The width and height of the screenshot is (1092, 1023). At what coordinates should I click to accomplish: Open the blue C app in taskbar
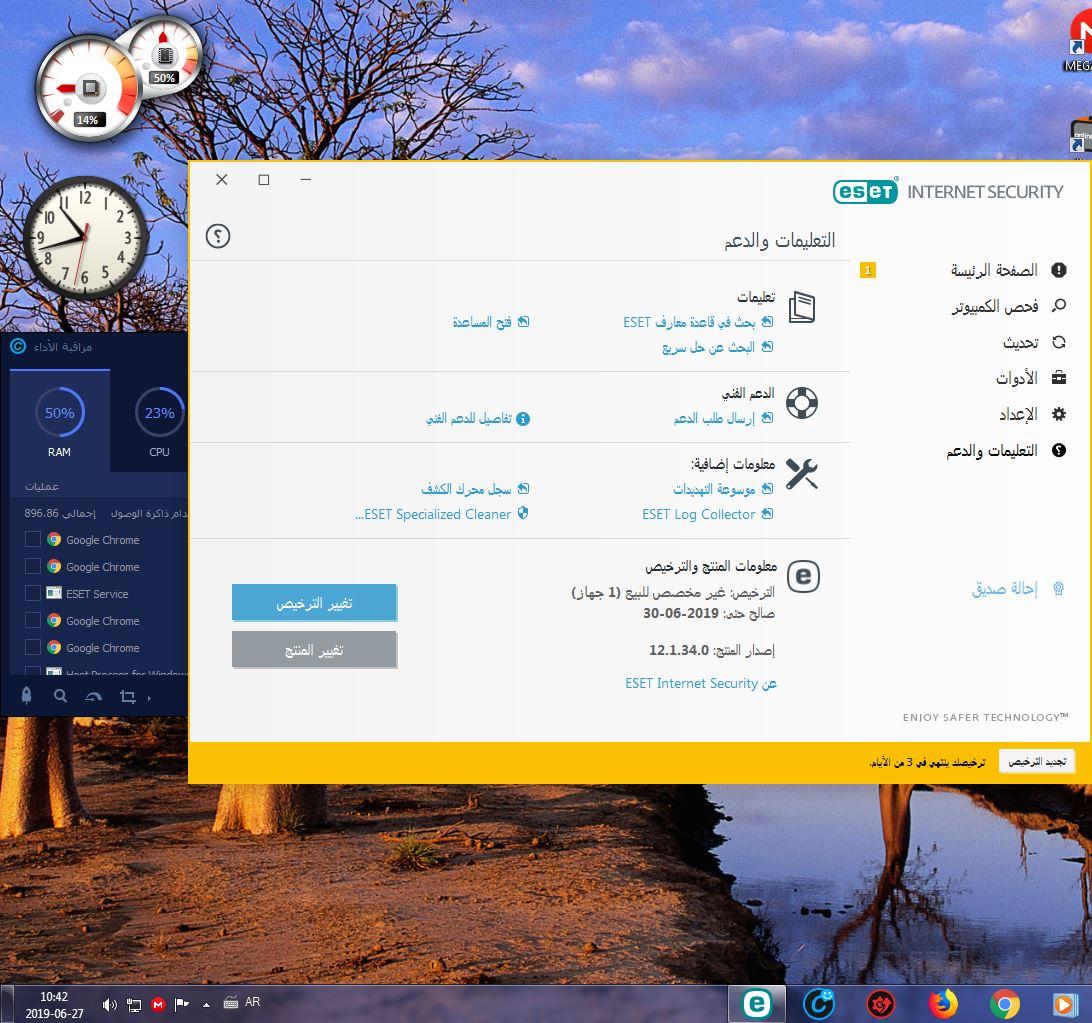819,1004
